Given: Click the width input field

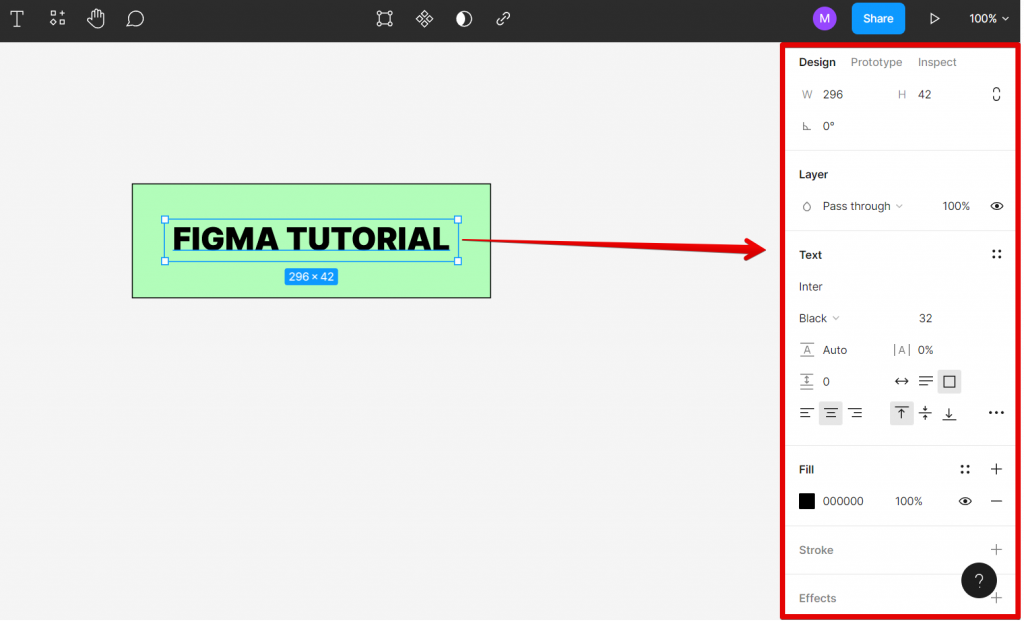Looking at the screenshot, I should (x=835, y=93).
